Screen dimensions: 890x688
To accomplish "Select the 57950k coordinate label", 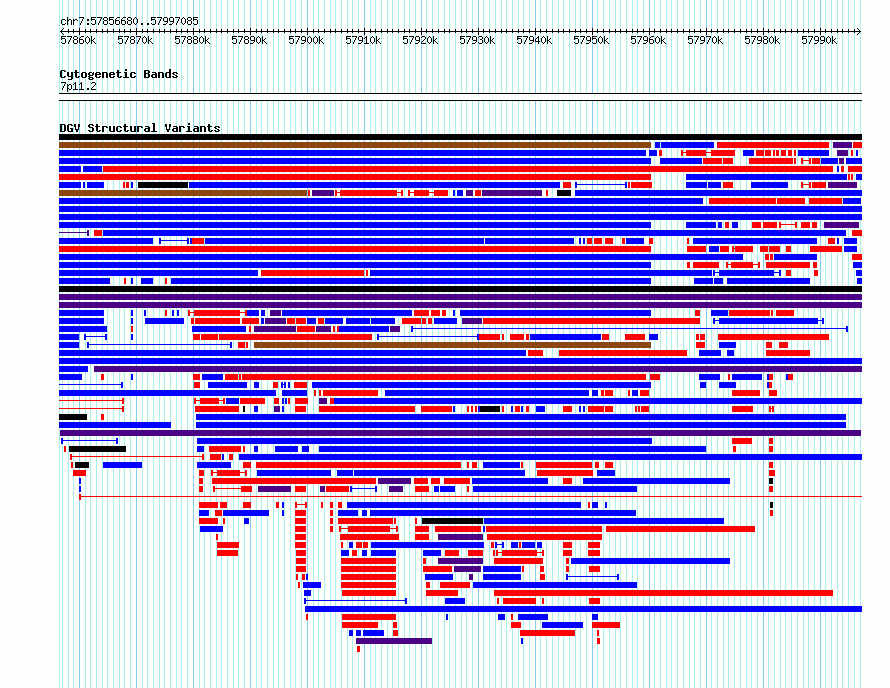I will coord(591,41).
